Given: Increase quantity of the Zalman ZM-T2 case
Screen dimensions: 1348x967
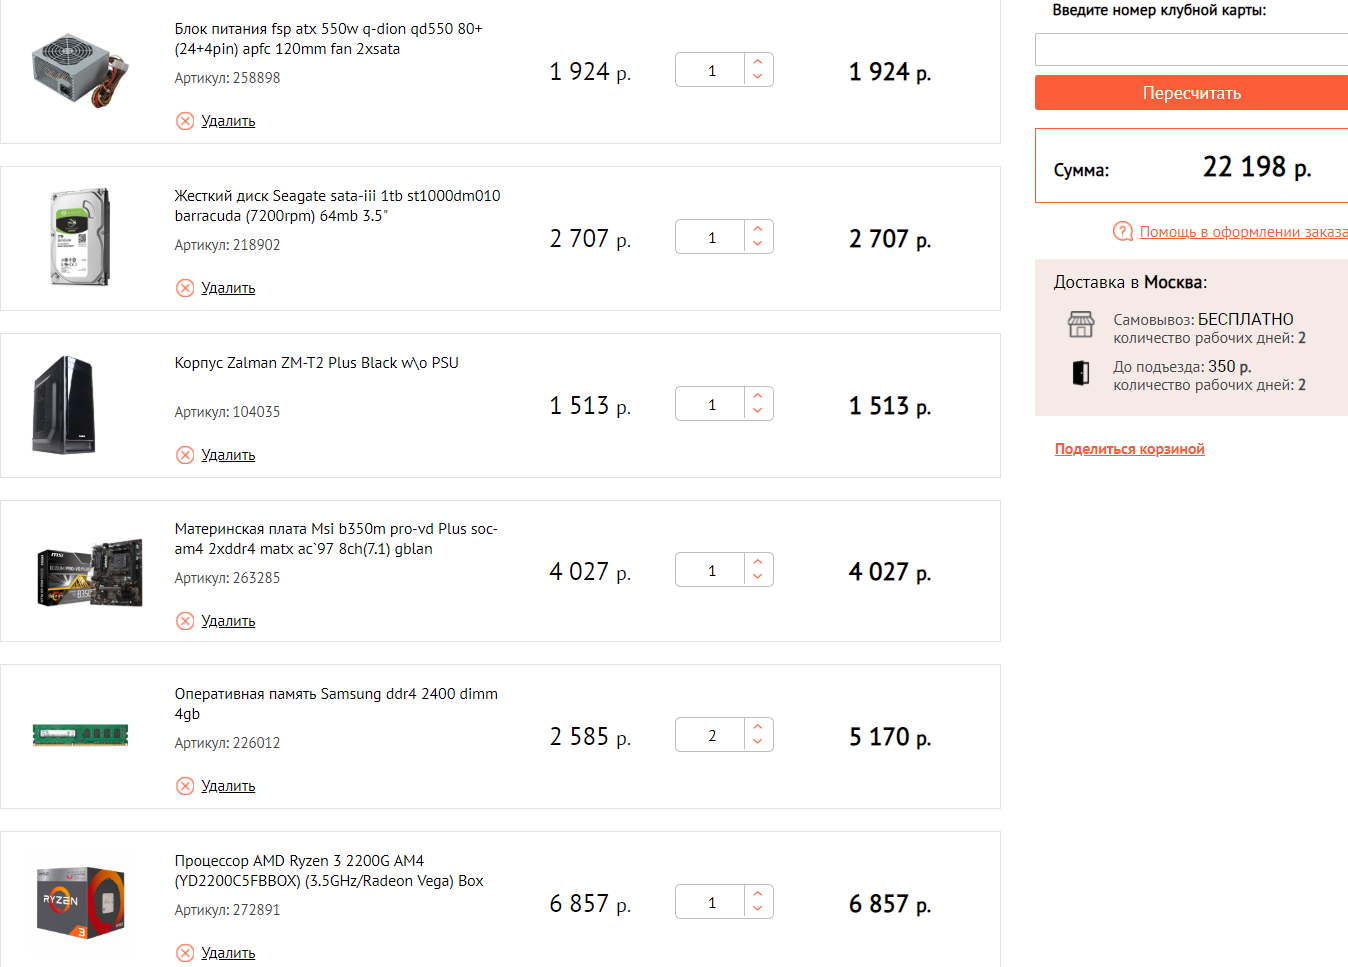Looking at the screenshot, I should pos(758,396).
